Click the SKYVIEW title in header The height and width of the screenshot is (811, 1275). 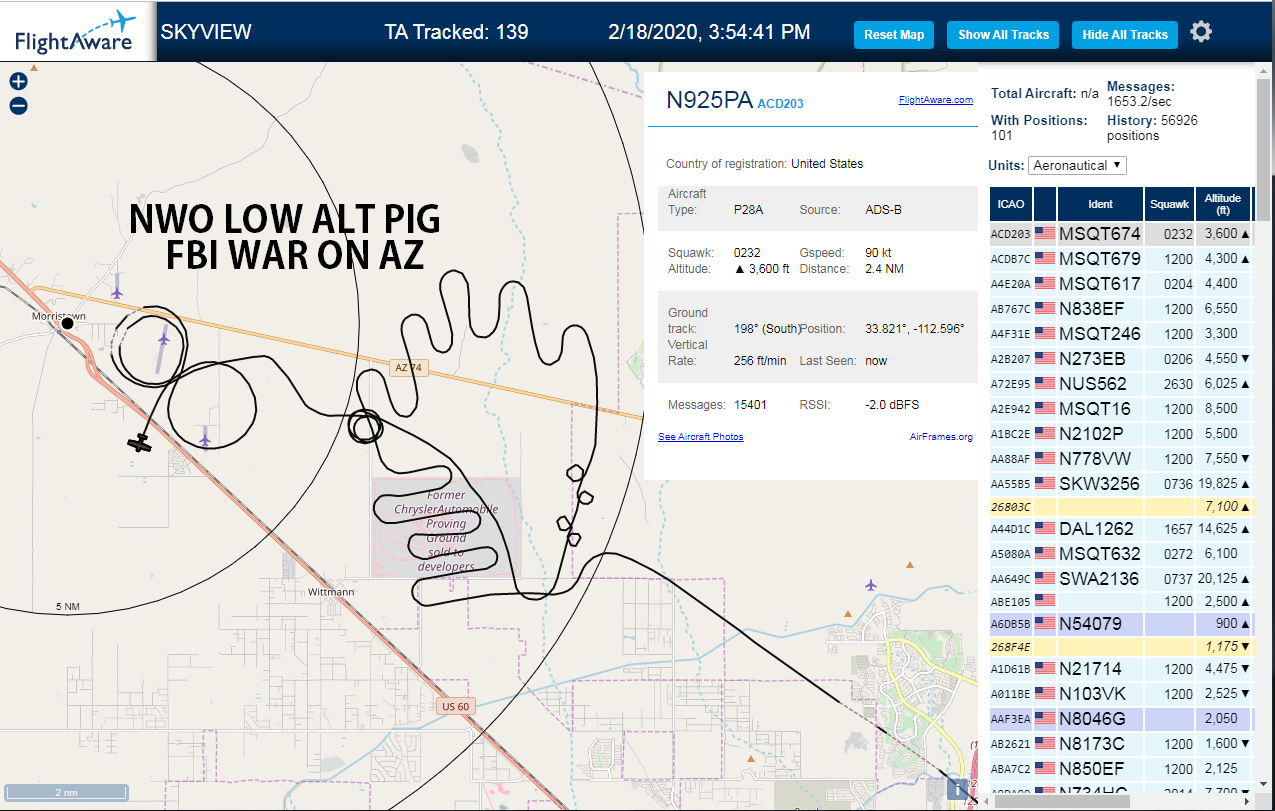tap(206, 32)
